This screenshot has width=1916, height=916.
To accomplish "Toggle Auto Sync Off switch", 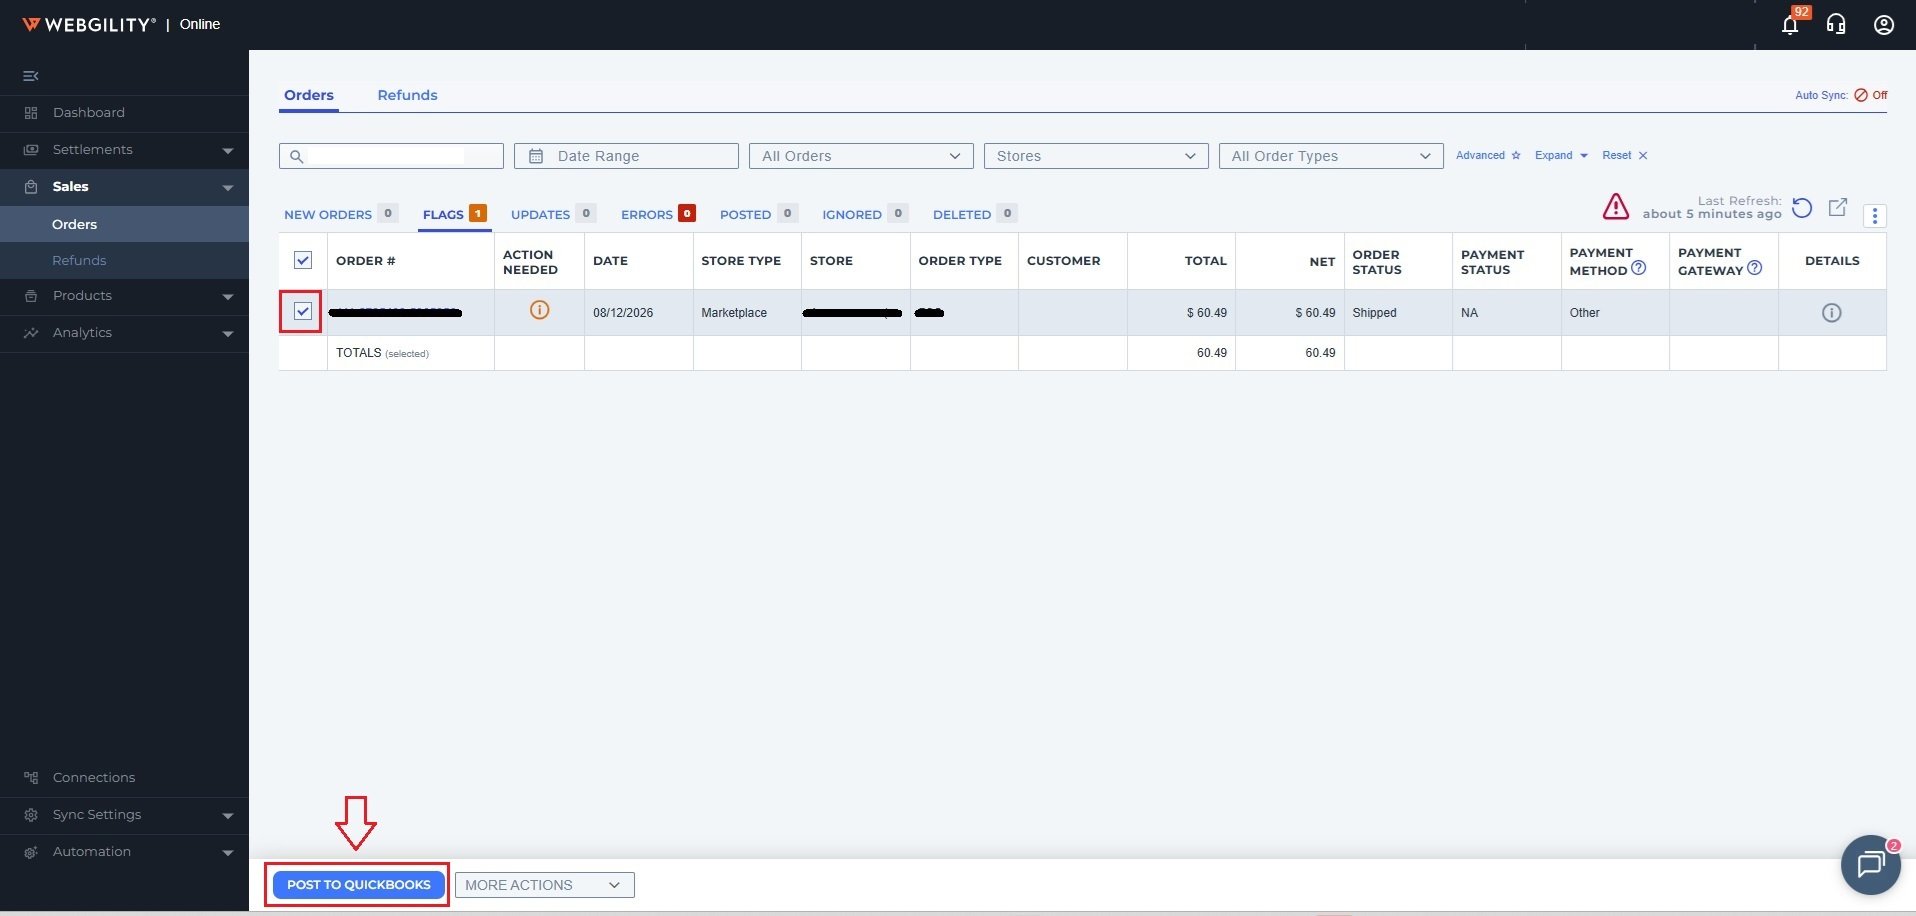I will 1870,95.
